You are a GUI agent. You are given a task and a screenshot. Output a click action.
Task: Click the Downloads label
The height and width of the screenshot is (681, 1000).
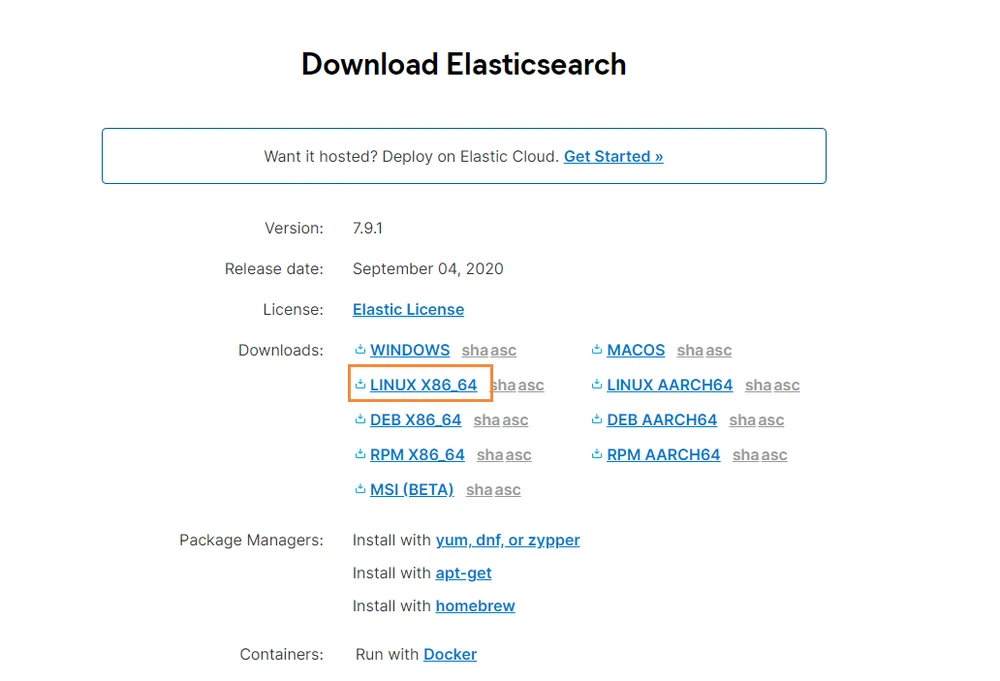281,350
